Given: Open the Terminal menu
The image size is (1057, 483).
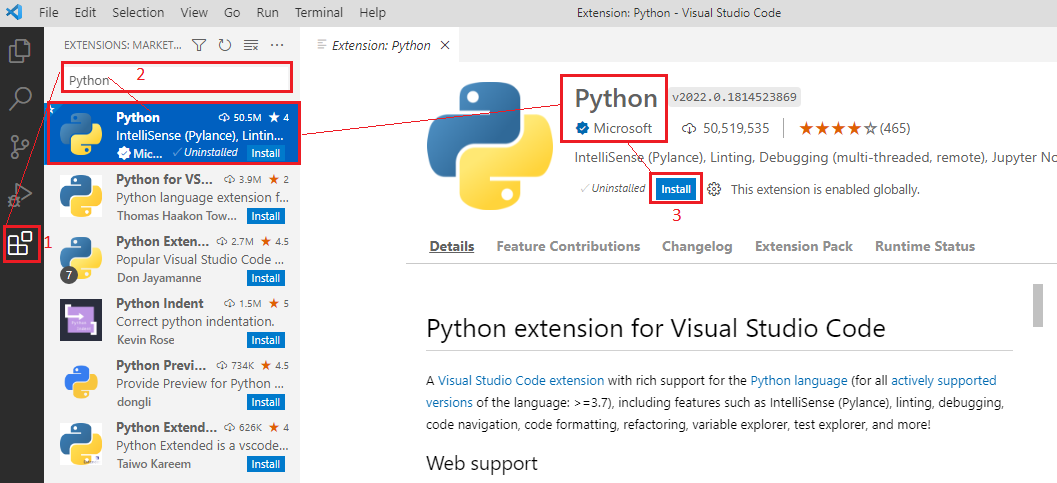Looking at the screenshot, I should click(x=319, y=12).
